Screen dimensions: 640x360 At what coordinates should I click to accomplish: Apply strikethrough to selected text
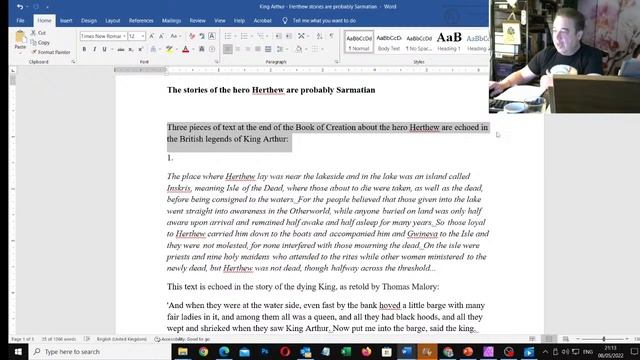[x=120, y=49]
